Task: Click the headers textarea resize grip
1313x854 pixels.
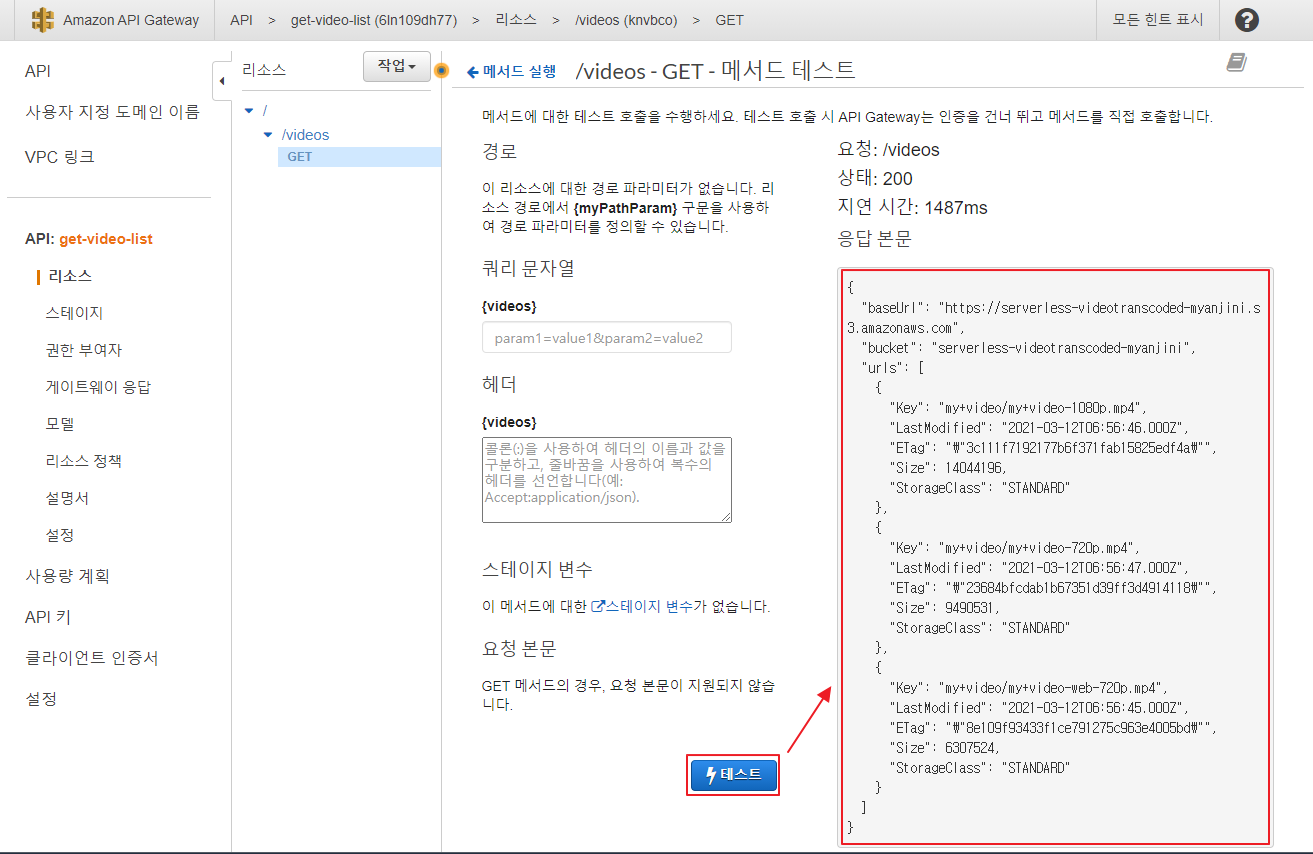Action: 726,516
